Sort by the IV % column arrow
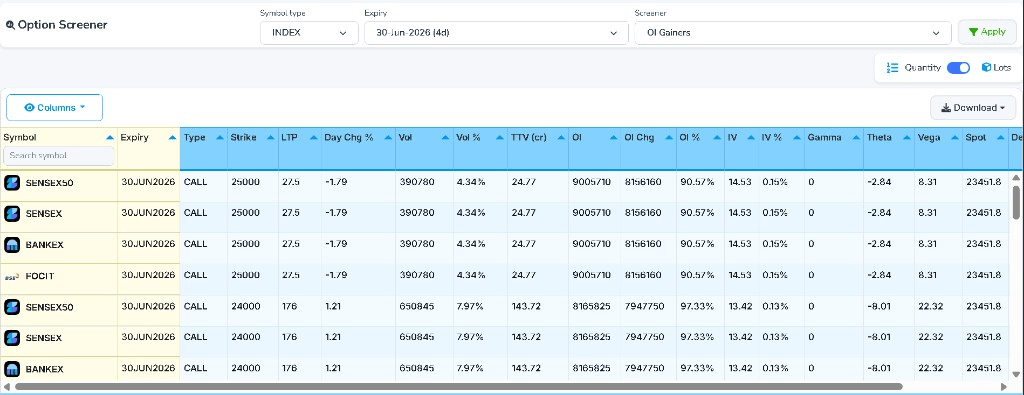The height and width of the screenshot is (395, 1024). tap(796, 138)
